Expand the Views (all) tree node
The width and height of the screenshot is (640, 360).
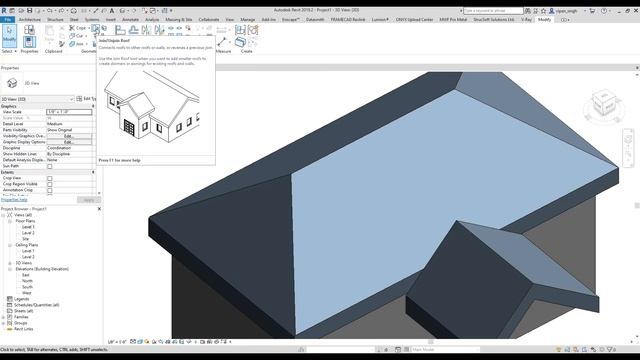pos(3,215)
